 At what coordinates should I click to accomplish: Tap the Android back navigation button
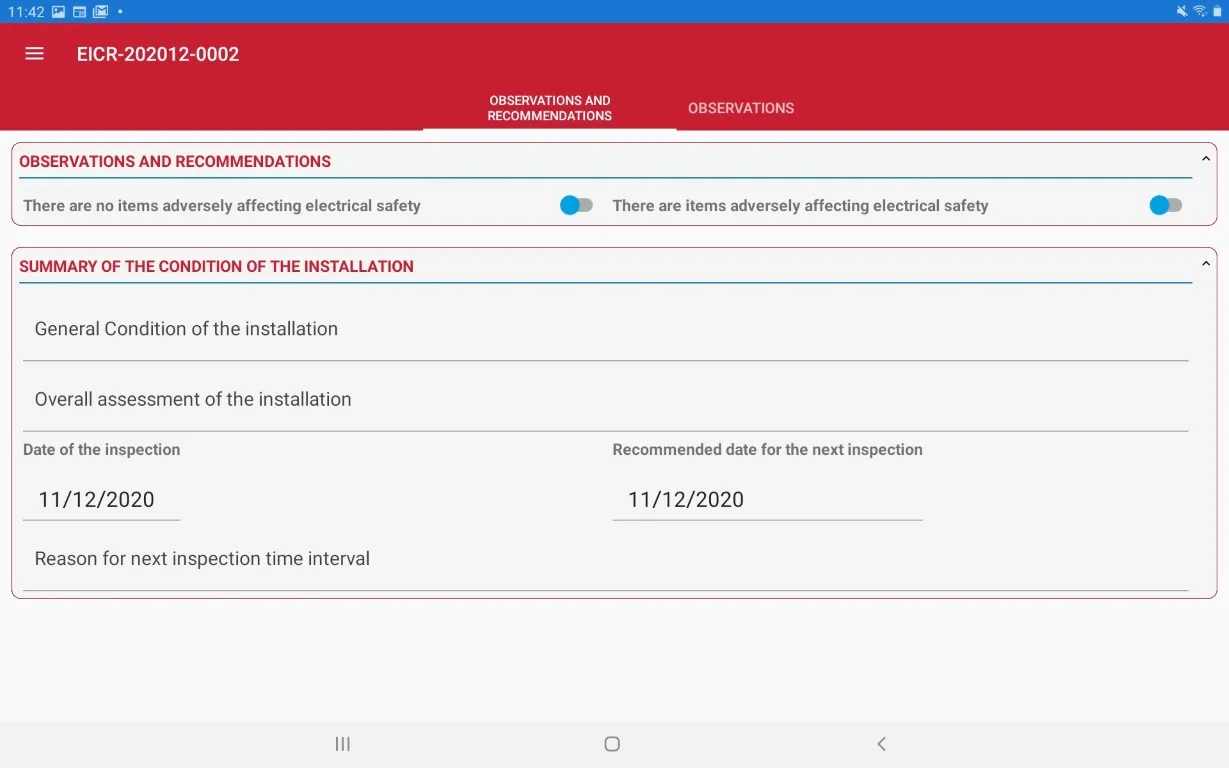click(x=881, y=744)
